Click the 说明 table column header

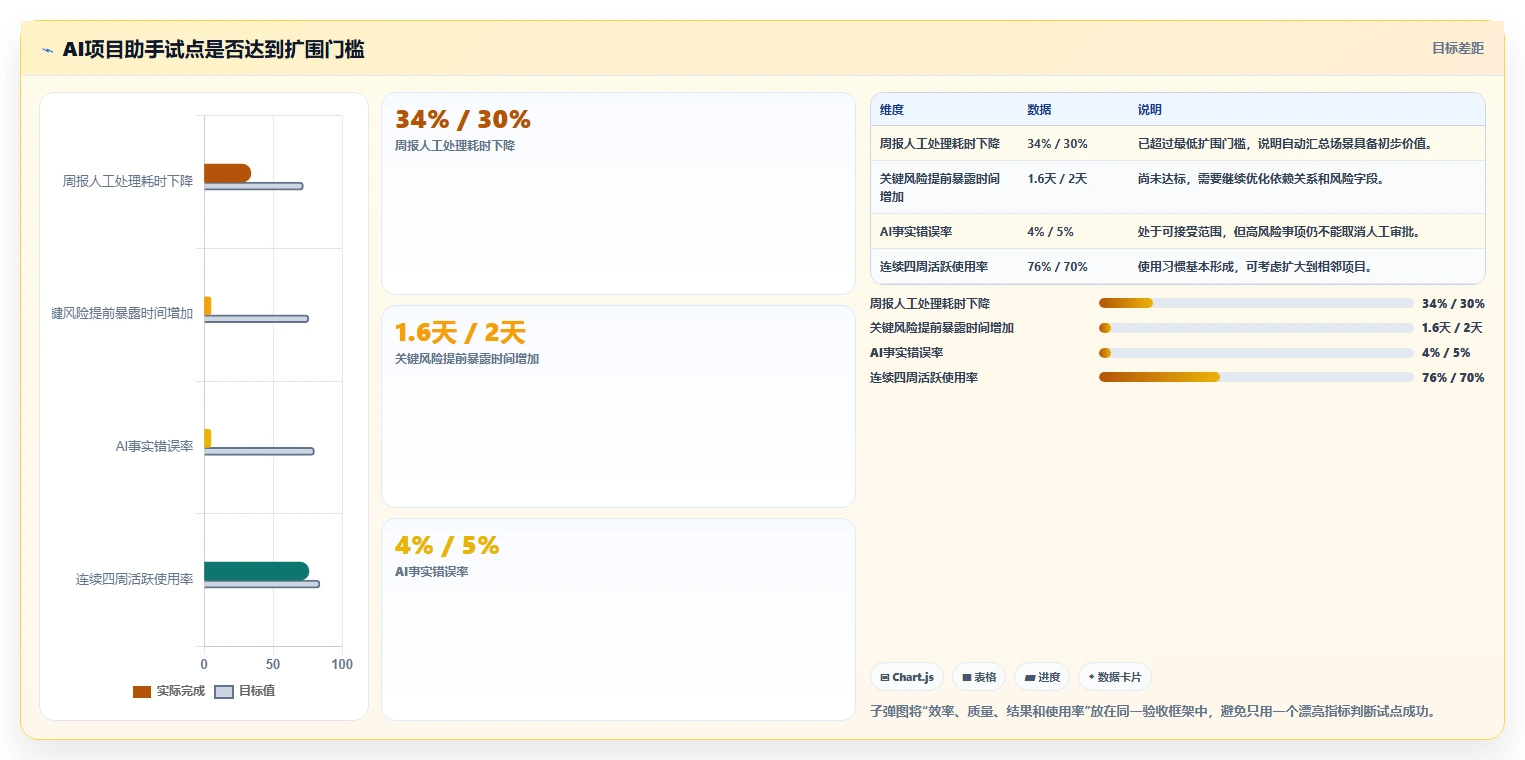pyautogui.click(x=1150, y=110)
